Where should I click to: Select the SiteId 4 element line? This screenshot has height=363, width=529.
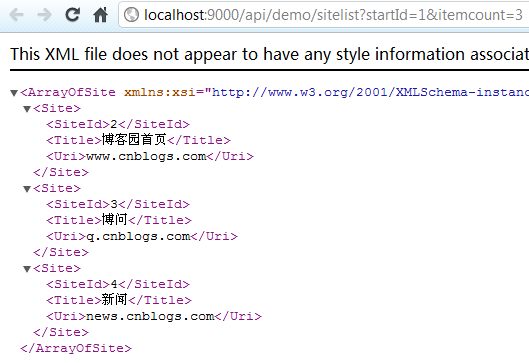point(118,284)
